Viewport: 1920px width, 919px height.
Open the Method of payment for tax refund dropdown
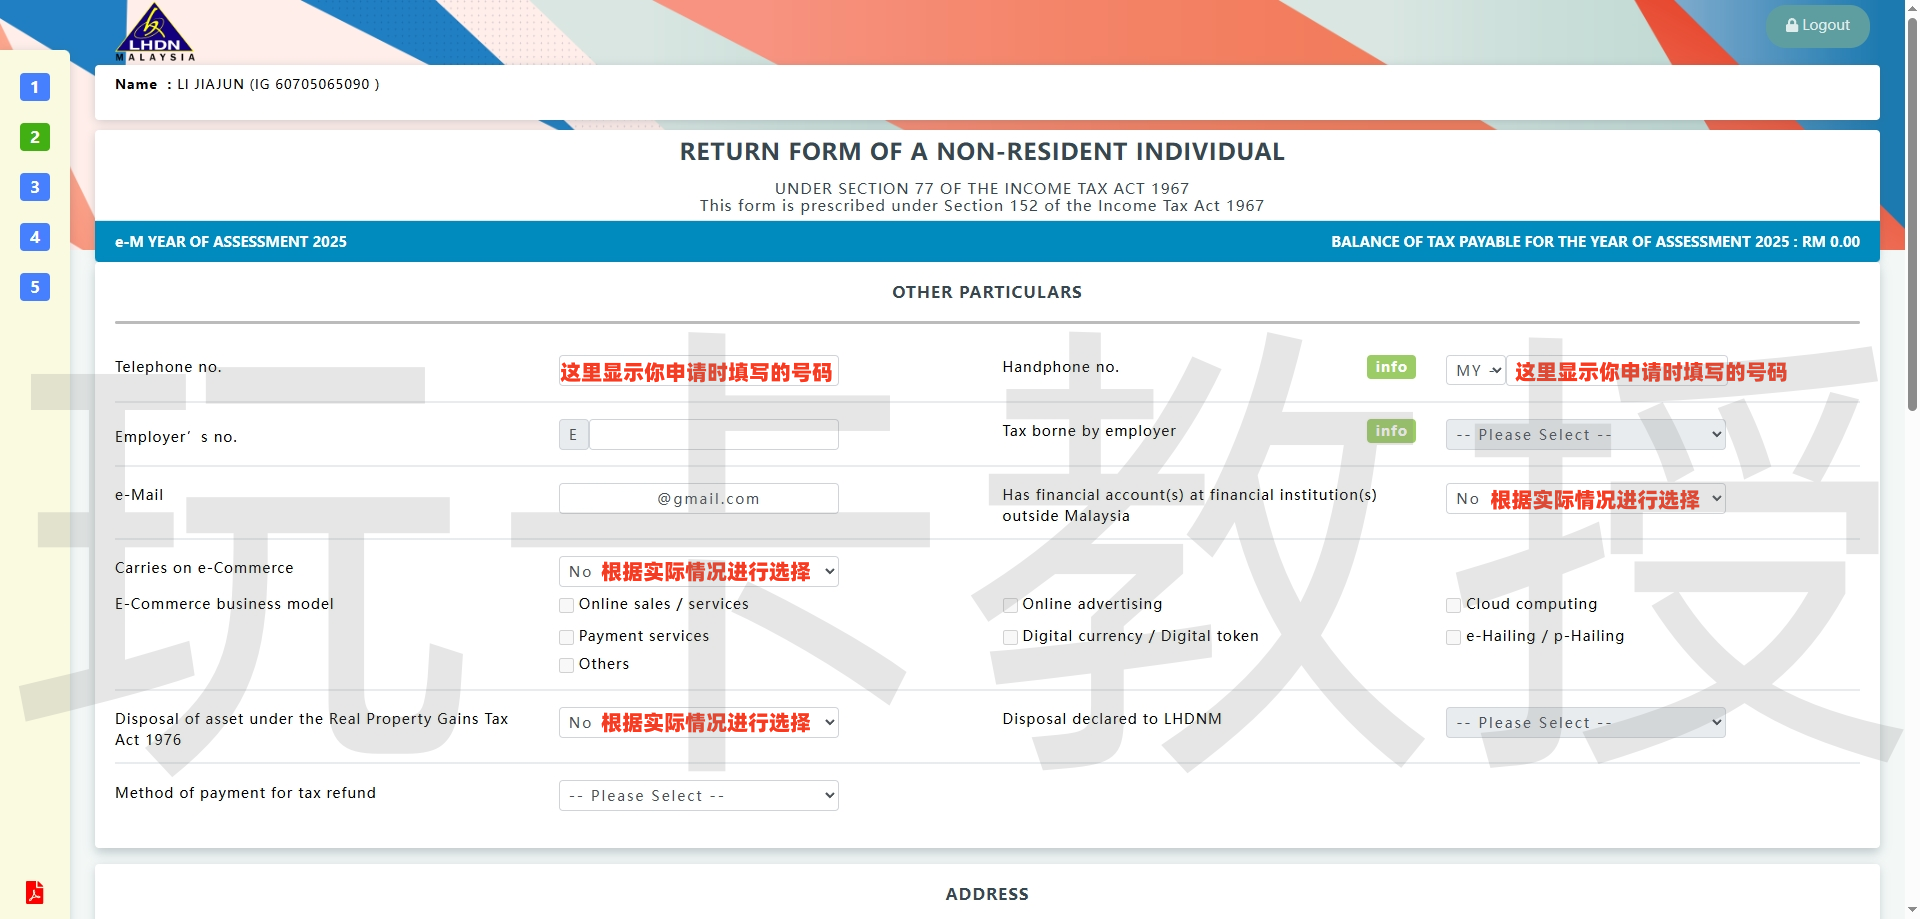(x=698, y=795)
